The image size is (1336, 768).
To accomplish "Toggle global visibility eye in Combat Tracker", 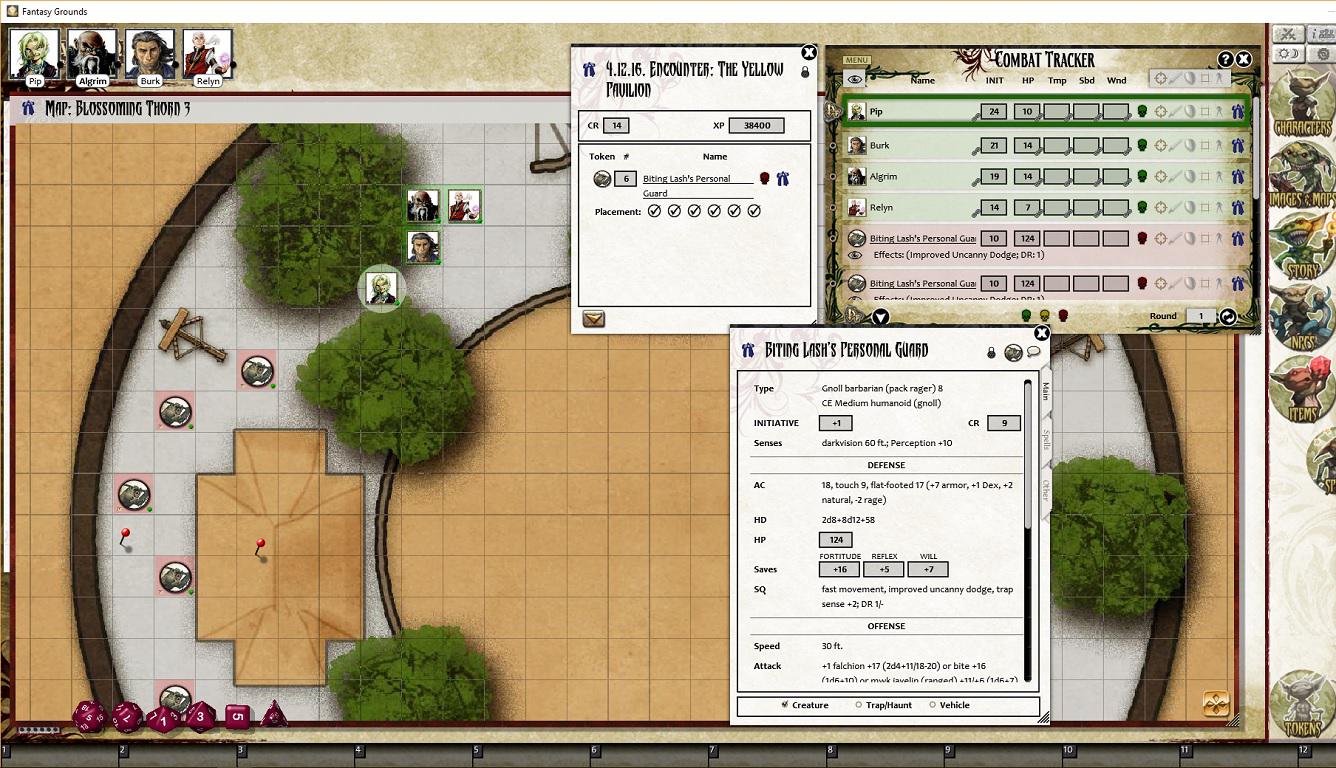I will [x=855, y=80].
